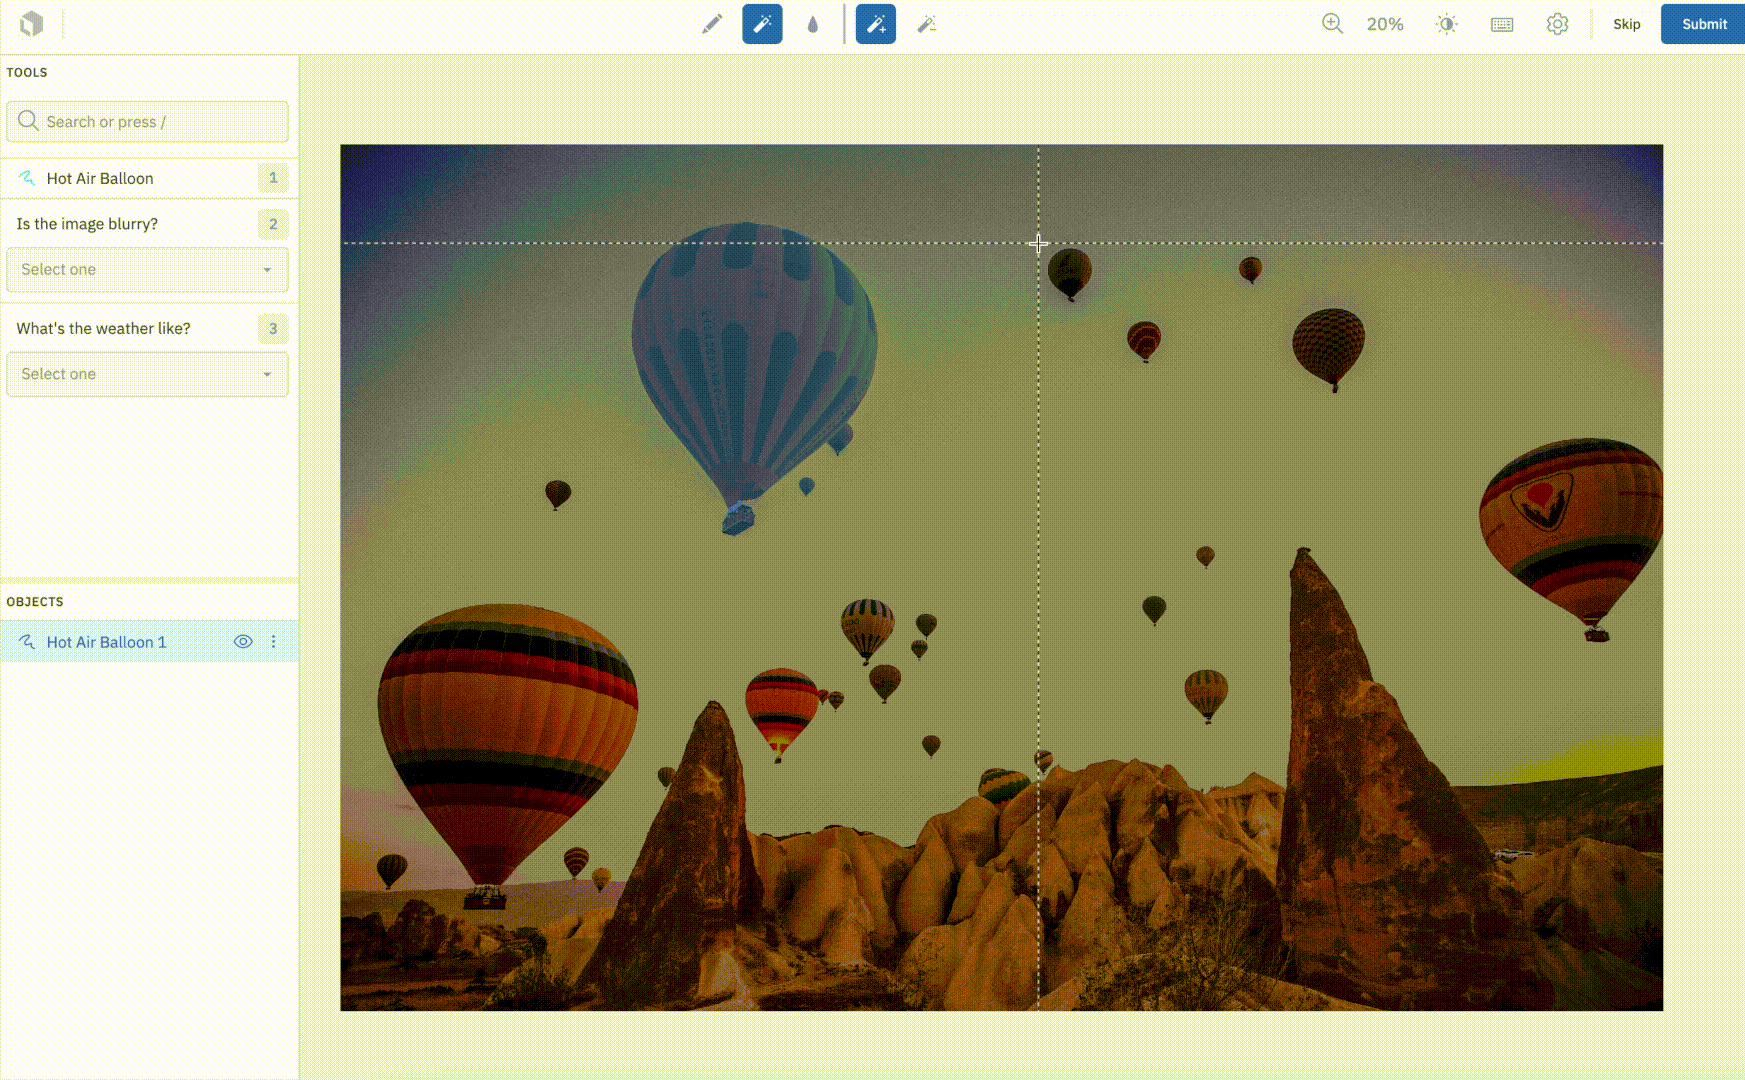This screenshot has height=1080, width=1745.
Task: Click the app logo icon
Action: pos(32,24)
